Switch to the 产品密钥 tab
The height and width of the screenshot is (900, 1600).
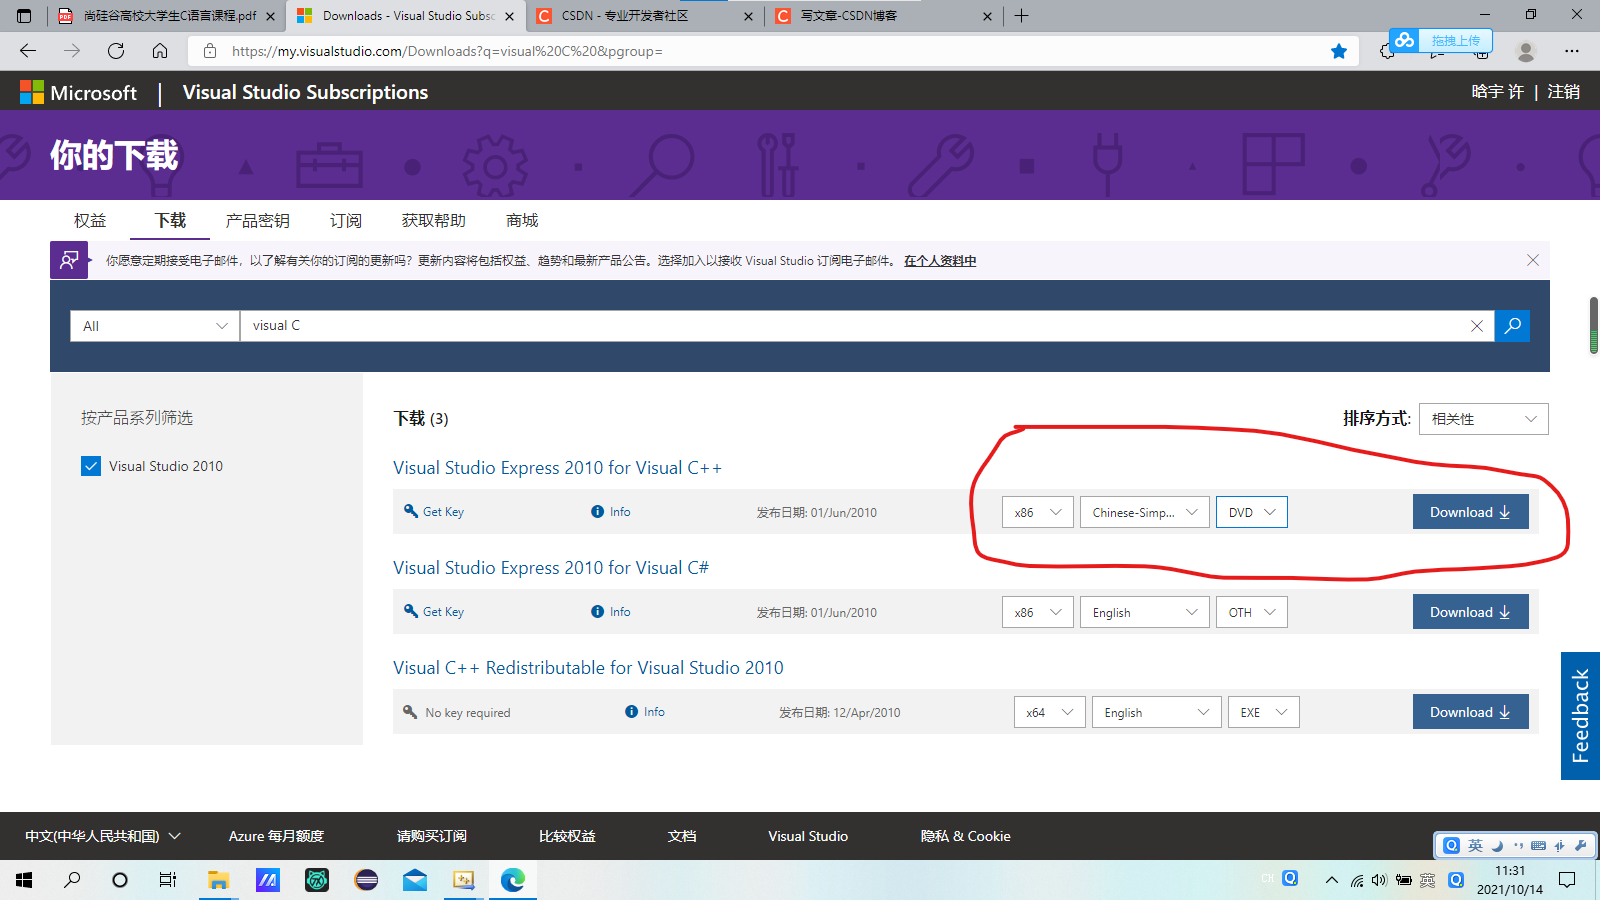257,220
